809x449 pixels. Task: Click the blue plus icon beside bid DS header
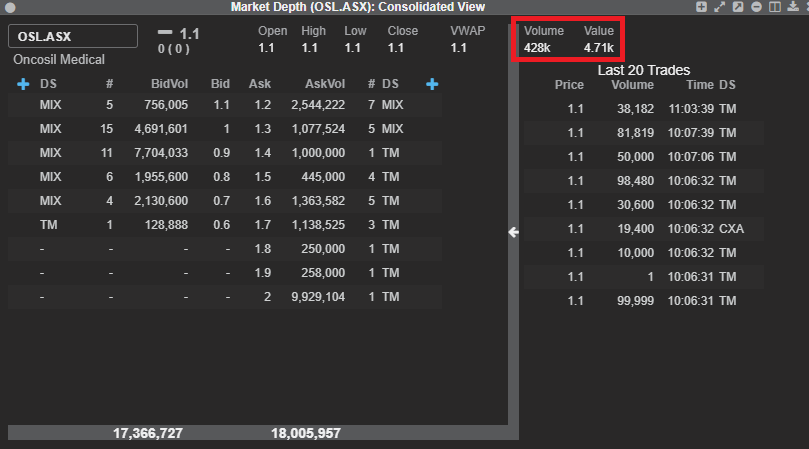(23, 84)
